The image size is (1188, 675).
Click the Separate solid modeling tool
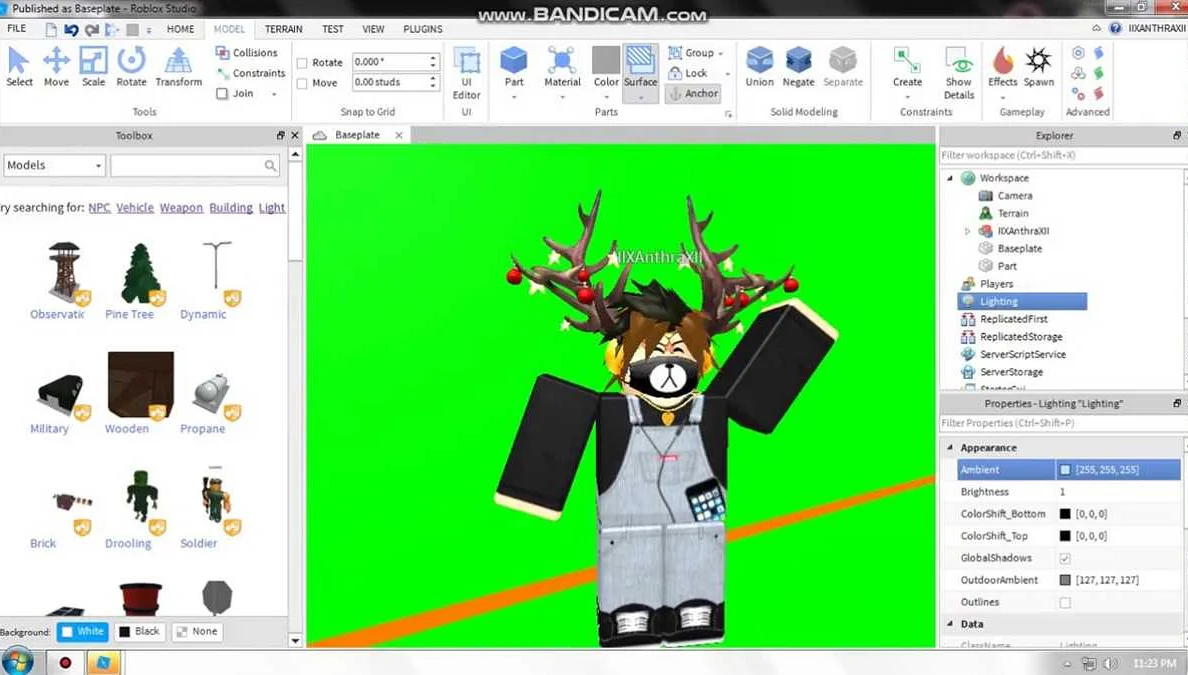[x=843, y=67]
